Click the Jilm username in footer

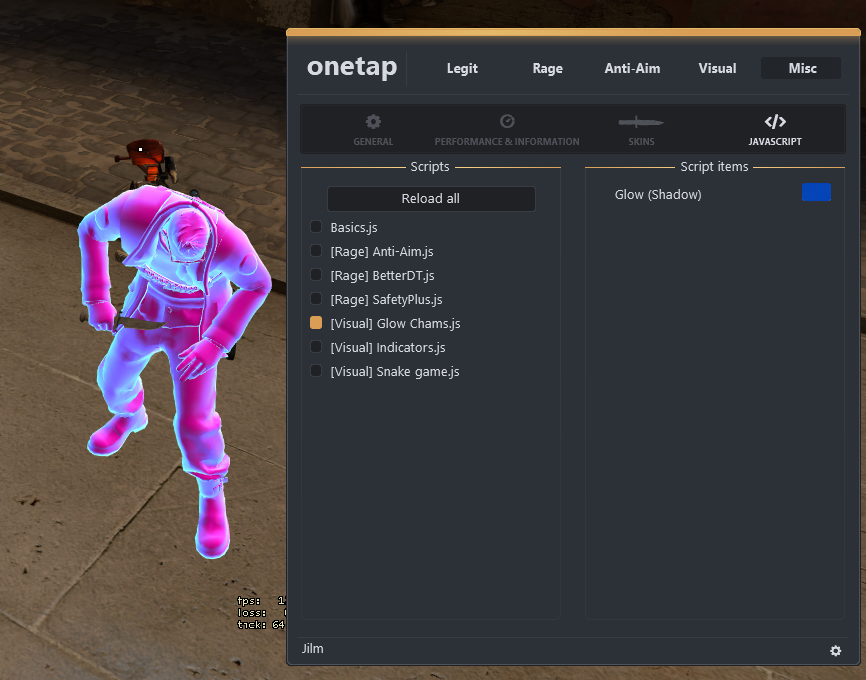pyautogui.click(x=313, y=649)
